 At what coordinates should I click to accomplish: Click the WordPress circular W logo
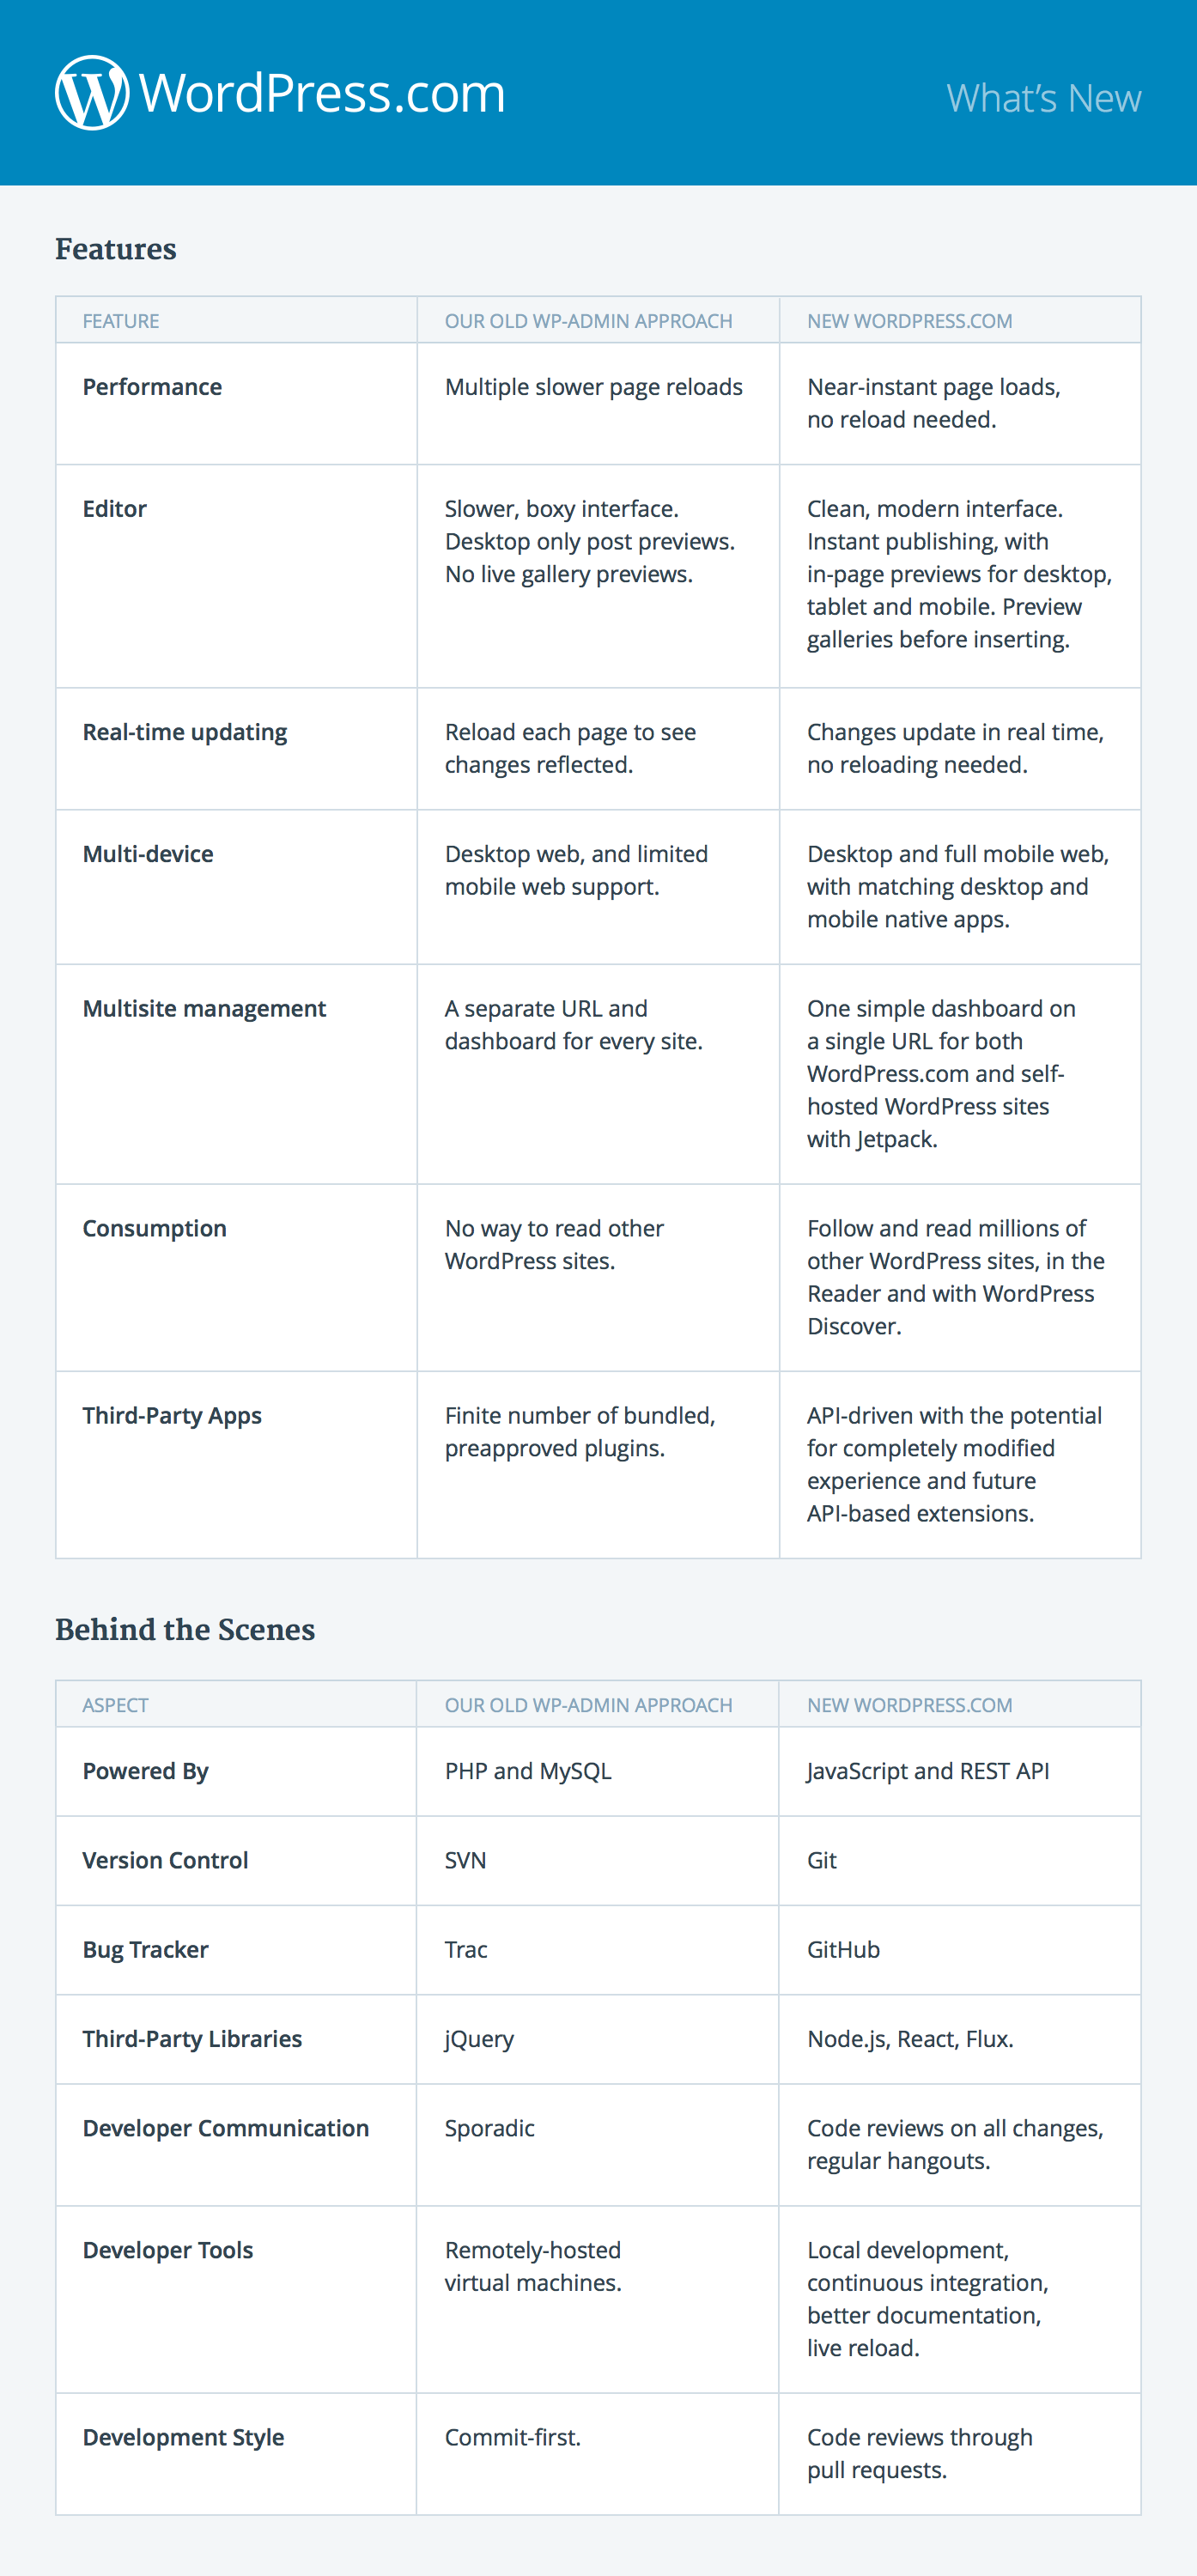coord(92,93)
